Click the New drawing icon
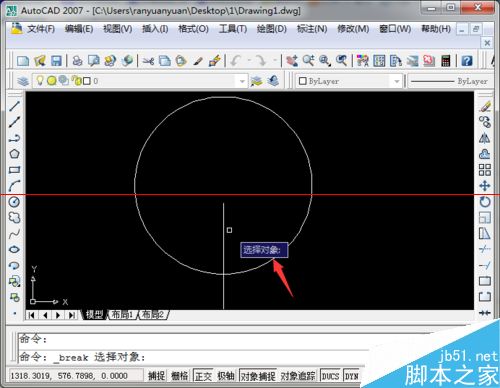 point(23,61)
